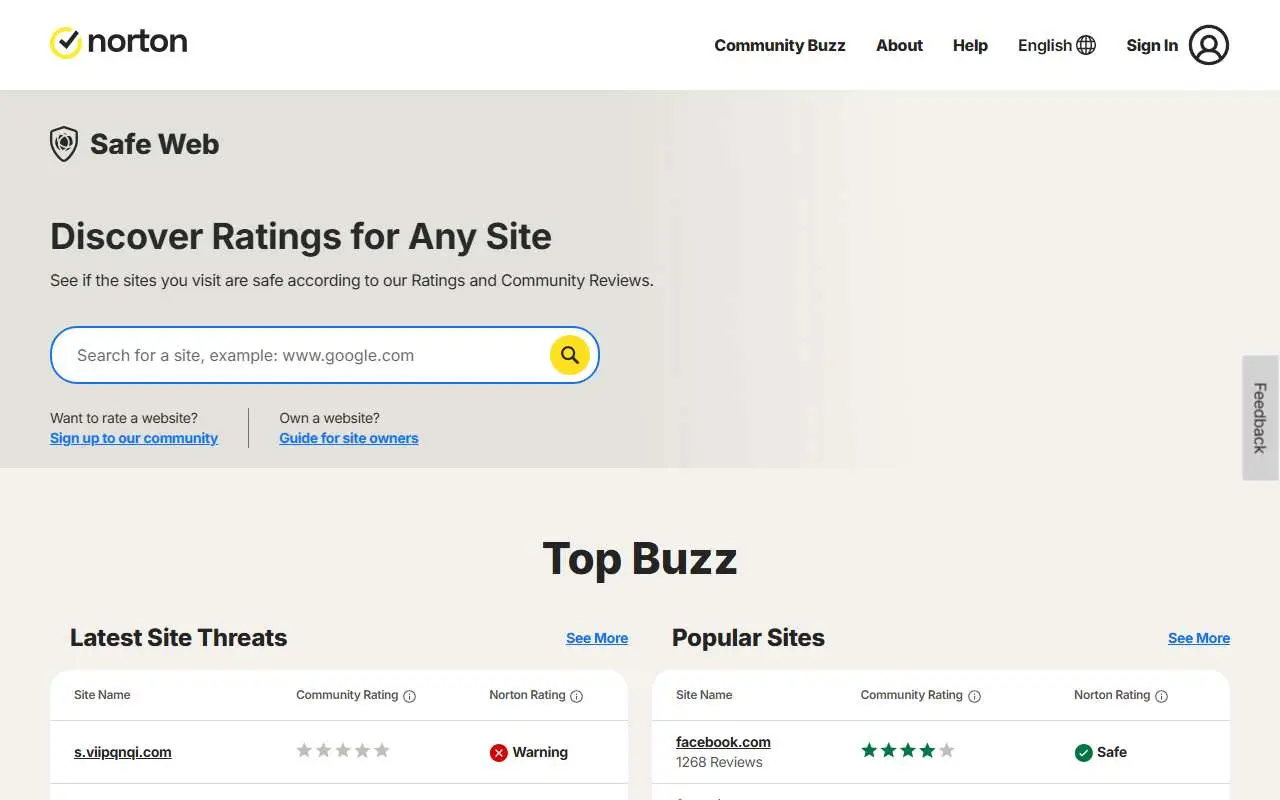Click the yellow search magnifier button
This screenshot has height=800, width=1280.
(570, 355)
